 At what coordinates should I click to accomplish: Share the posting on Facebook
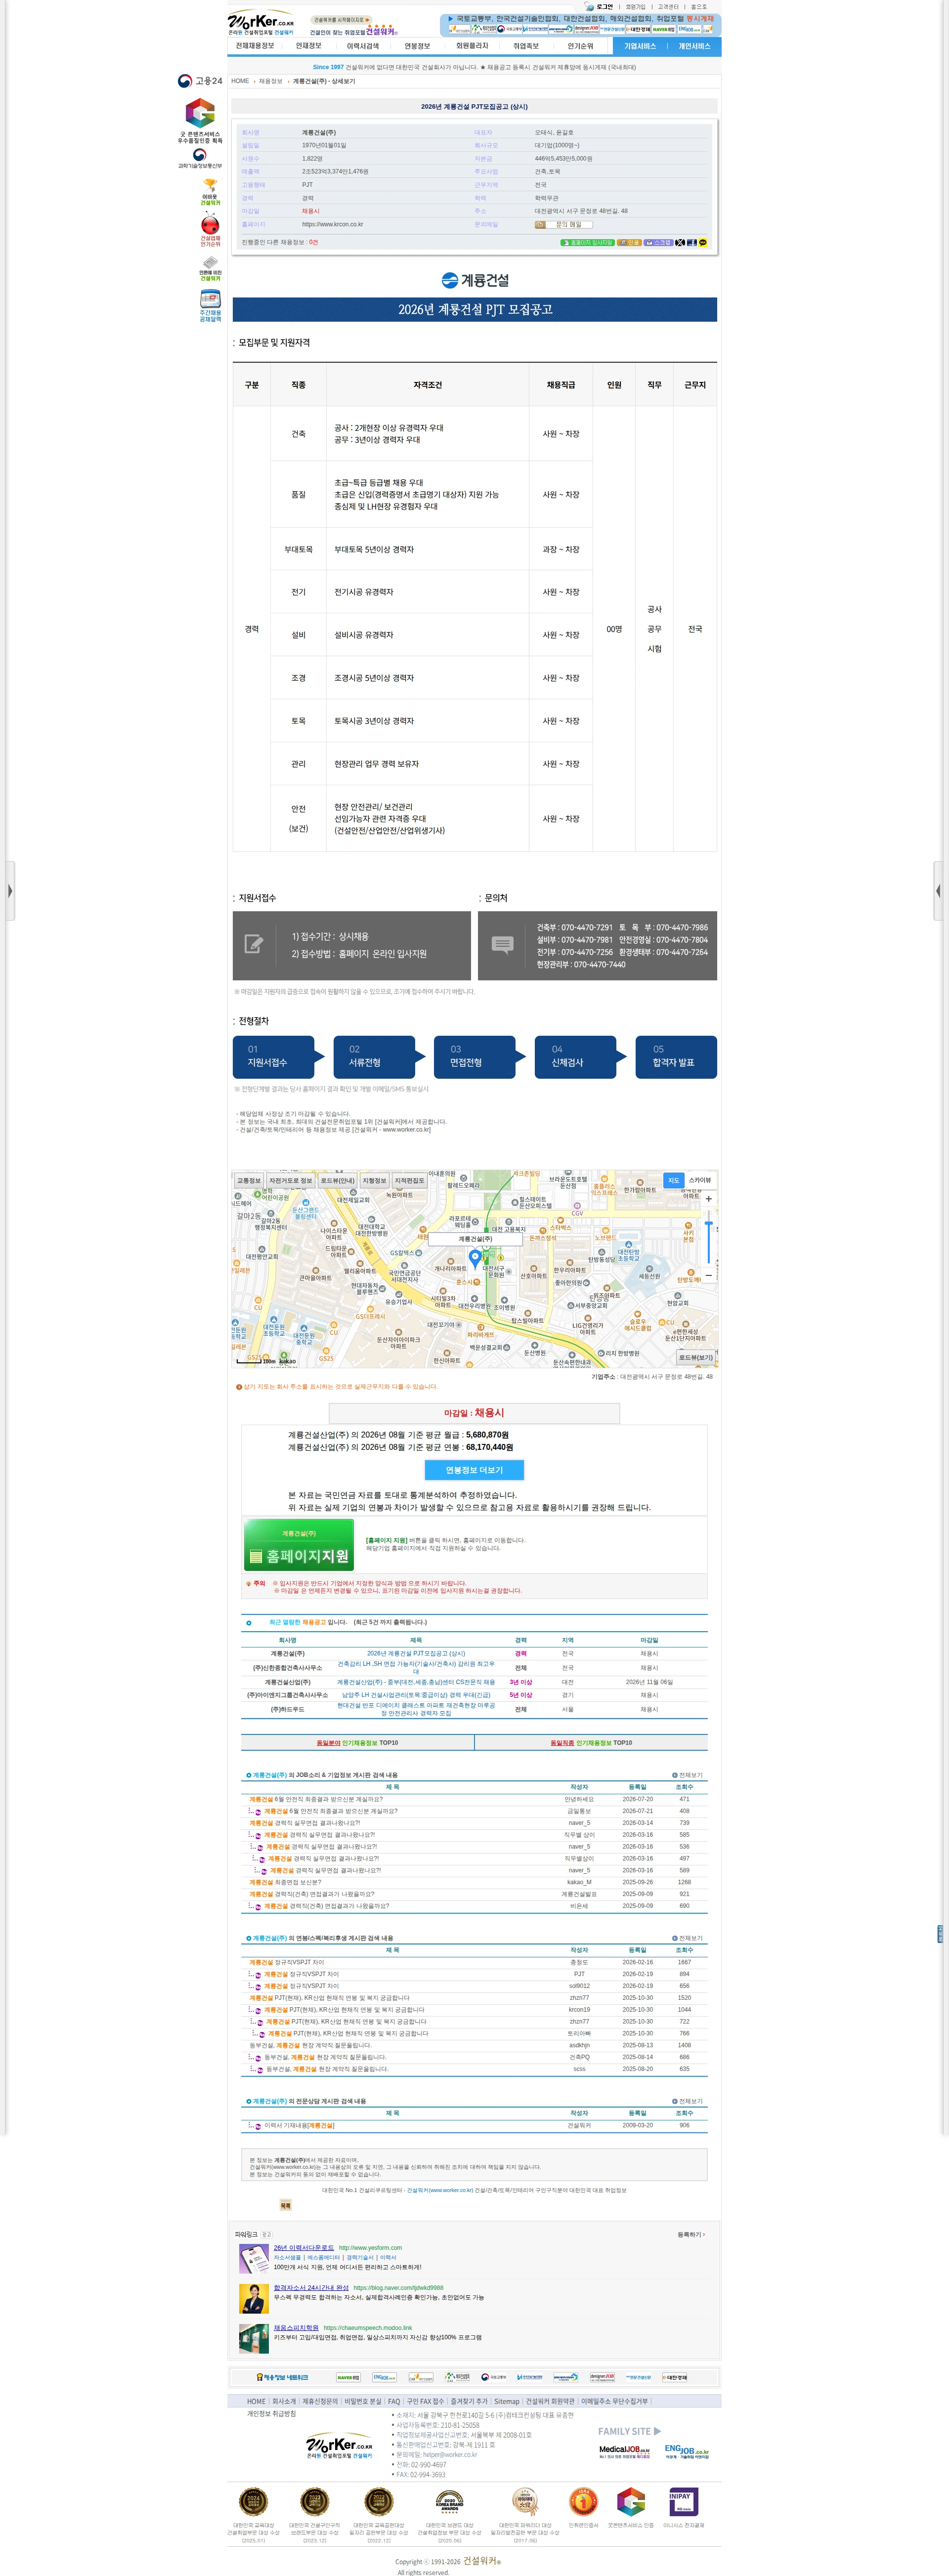coord(691,242)
